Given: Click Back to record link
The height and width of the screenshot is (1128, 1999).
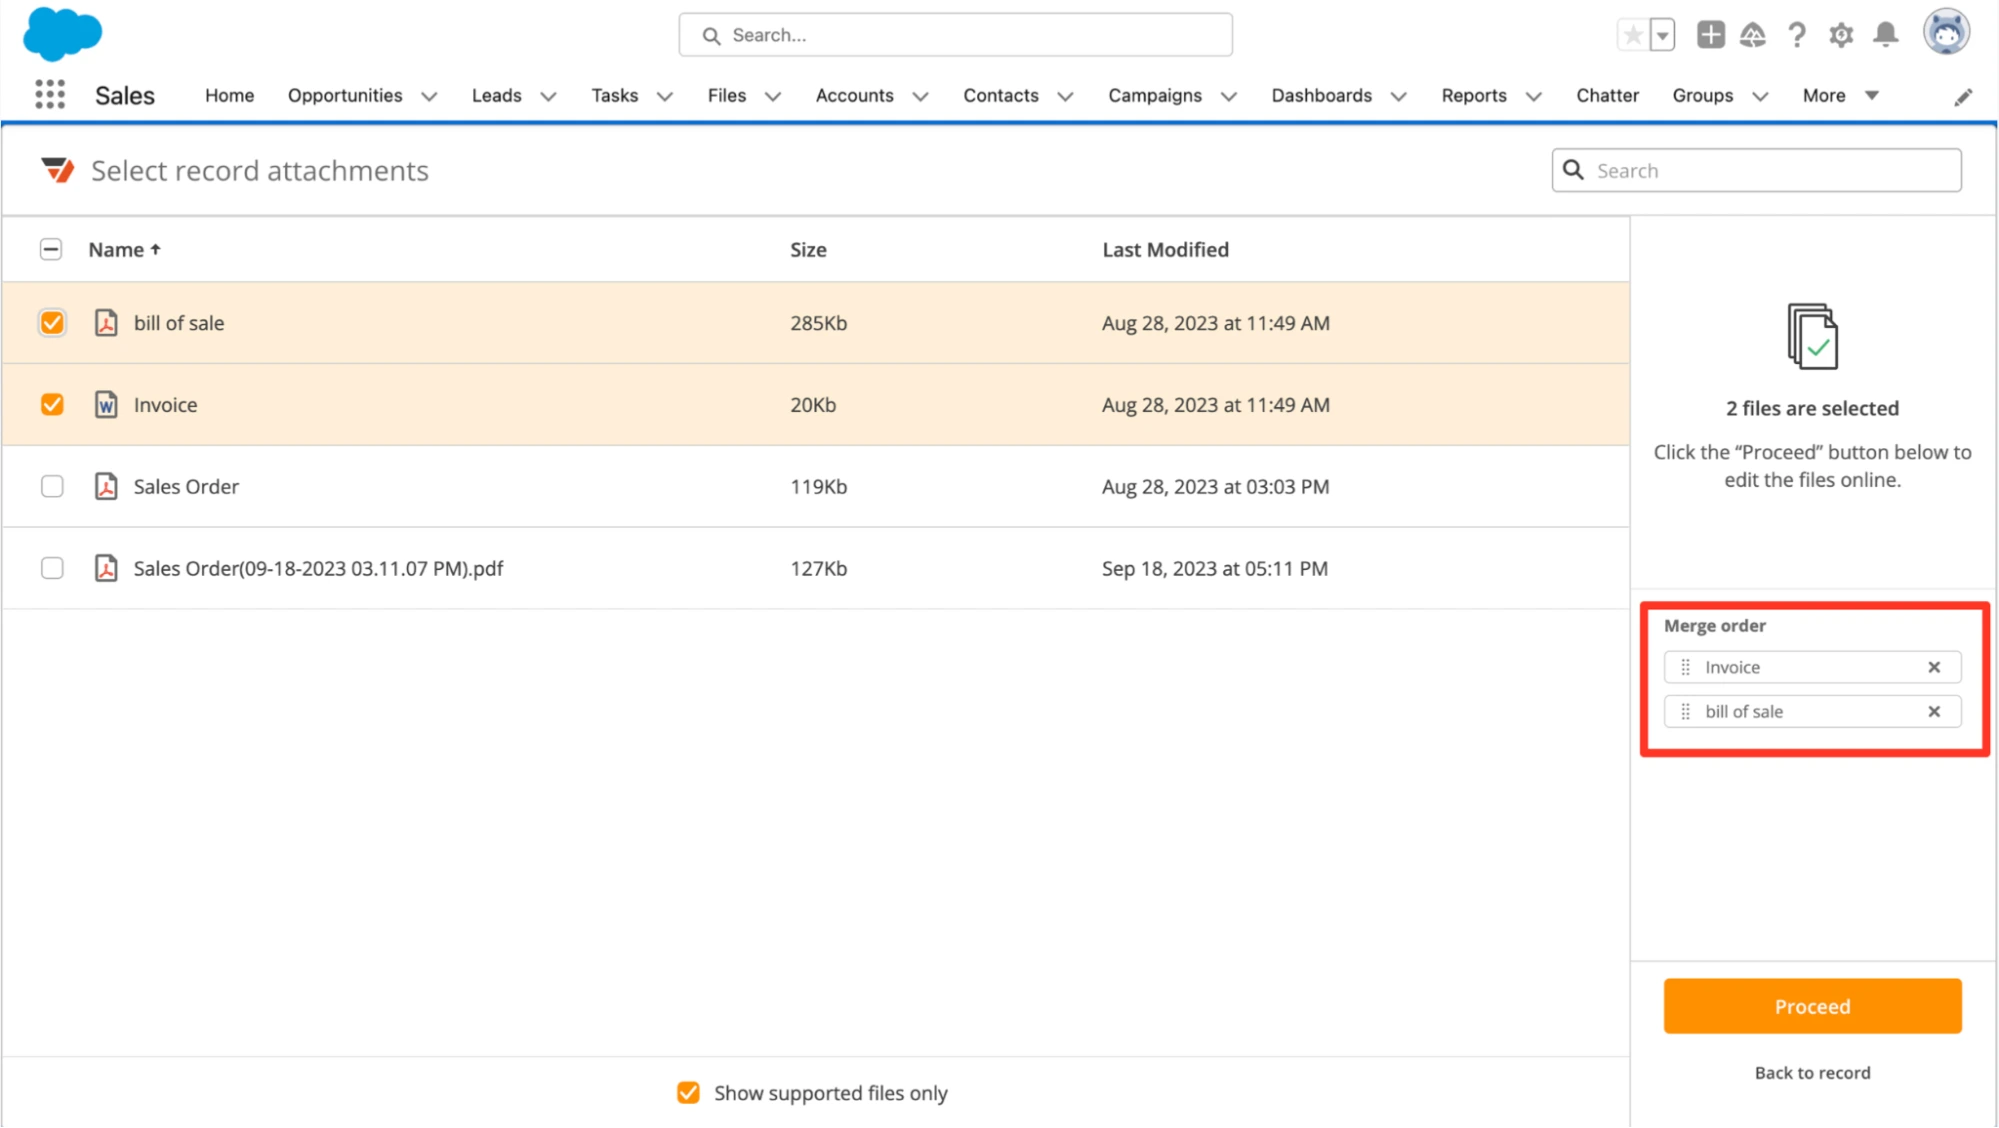Looking at the screenshot, I should pos(1812,1073).
